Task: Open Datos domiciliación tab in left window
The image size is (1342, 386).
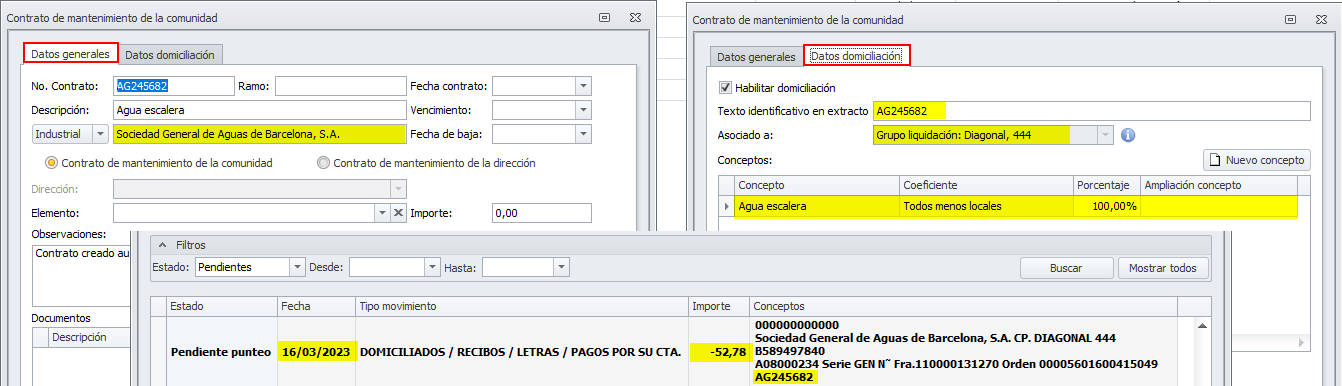Action: 171,54
